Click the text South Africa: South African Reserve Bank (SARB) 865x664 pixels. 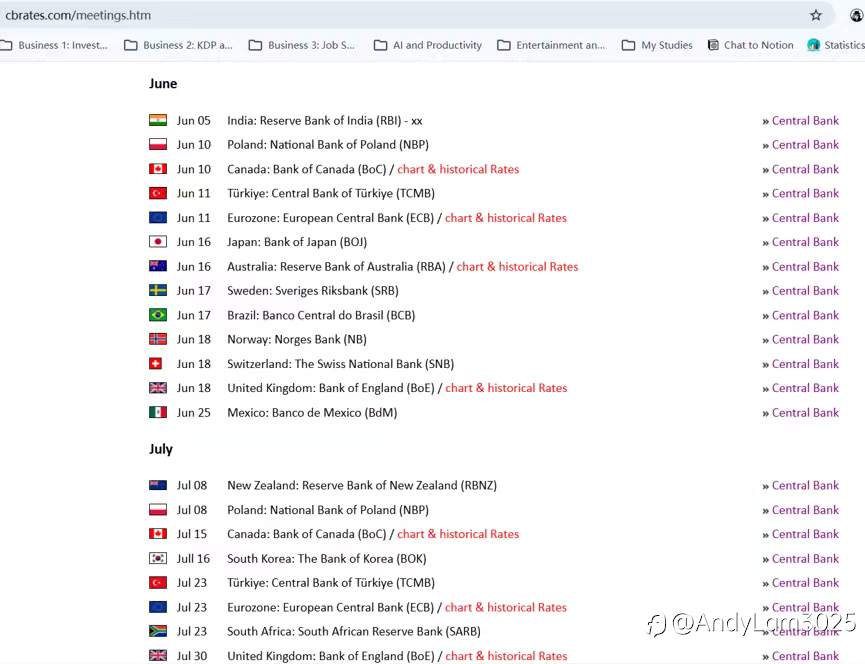pos(354,631)
